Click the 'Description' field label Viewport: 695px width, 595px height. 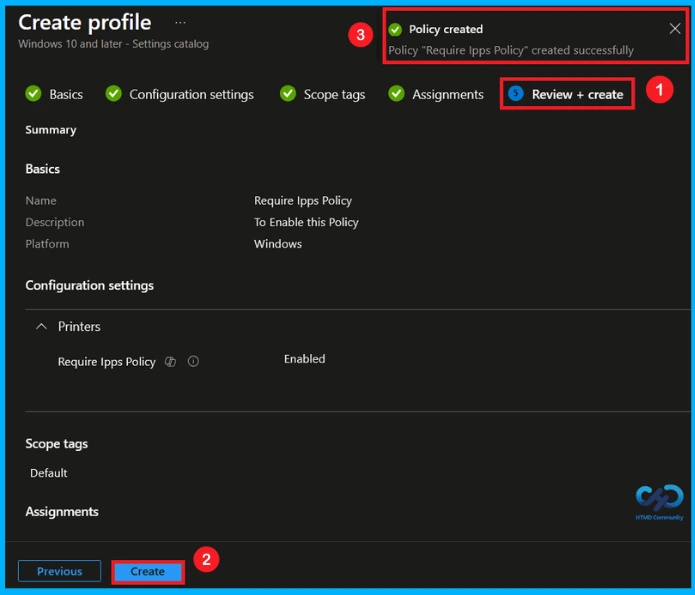(55, 222)
